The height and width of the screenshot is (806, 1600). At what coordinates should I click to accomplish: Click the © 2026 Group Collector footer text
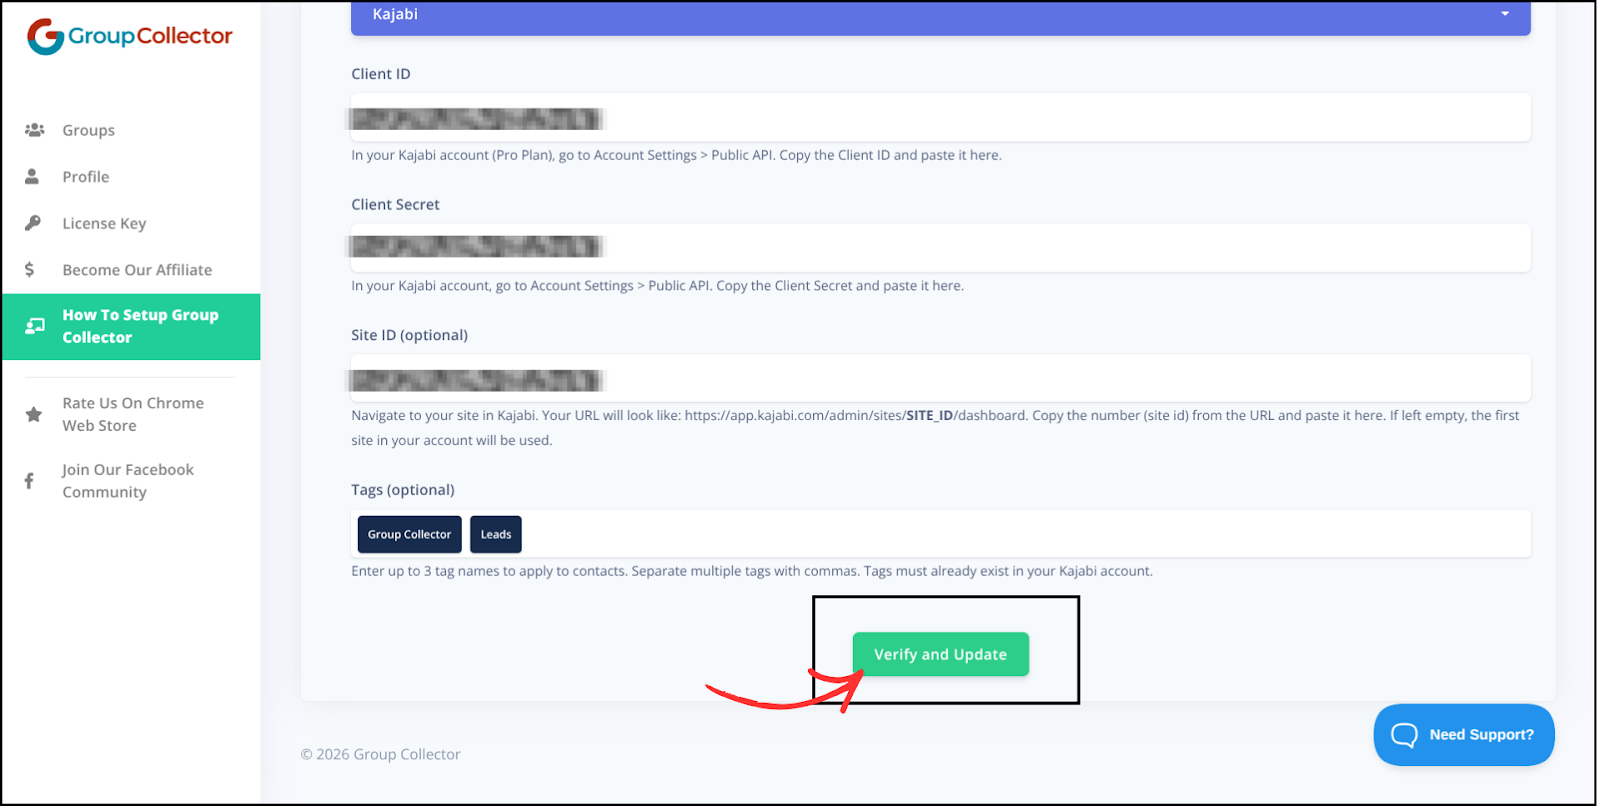pos(381,755)
